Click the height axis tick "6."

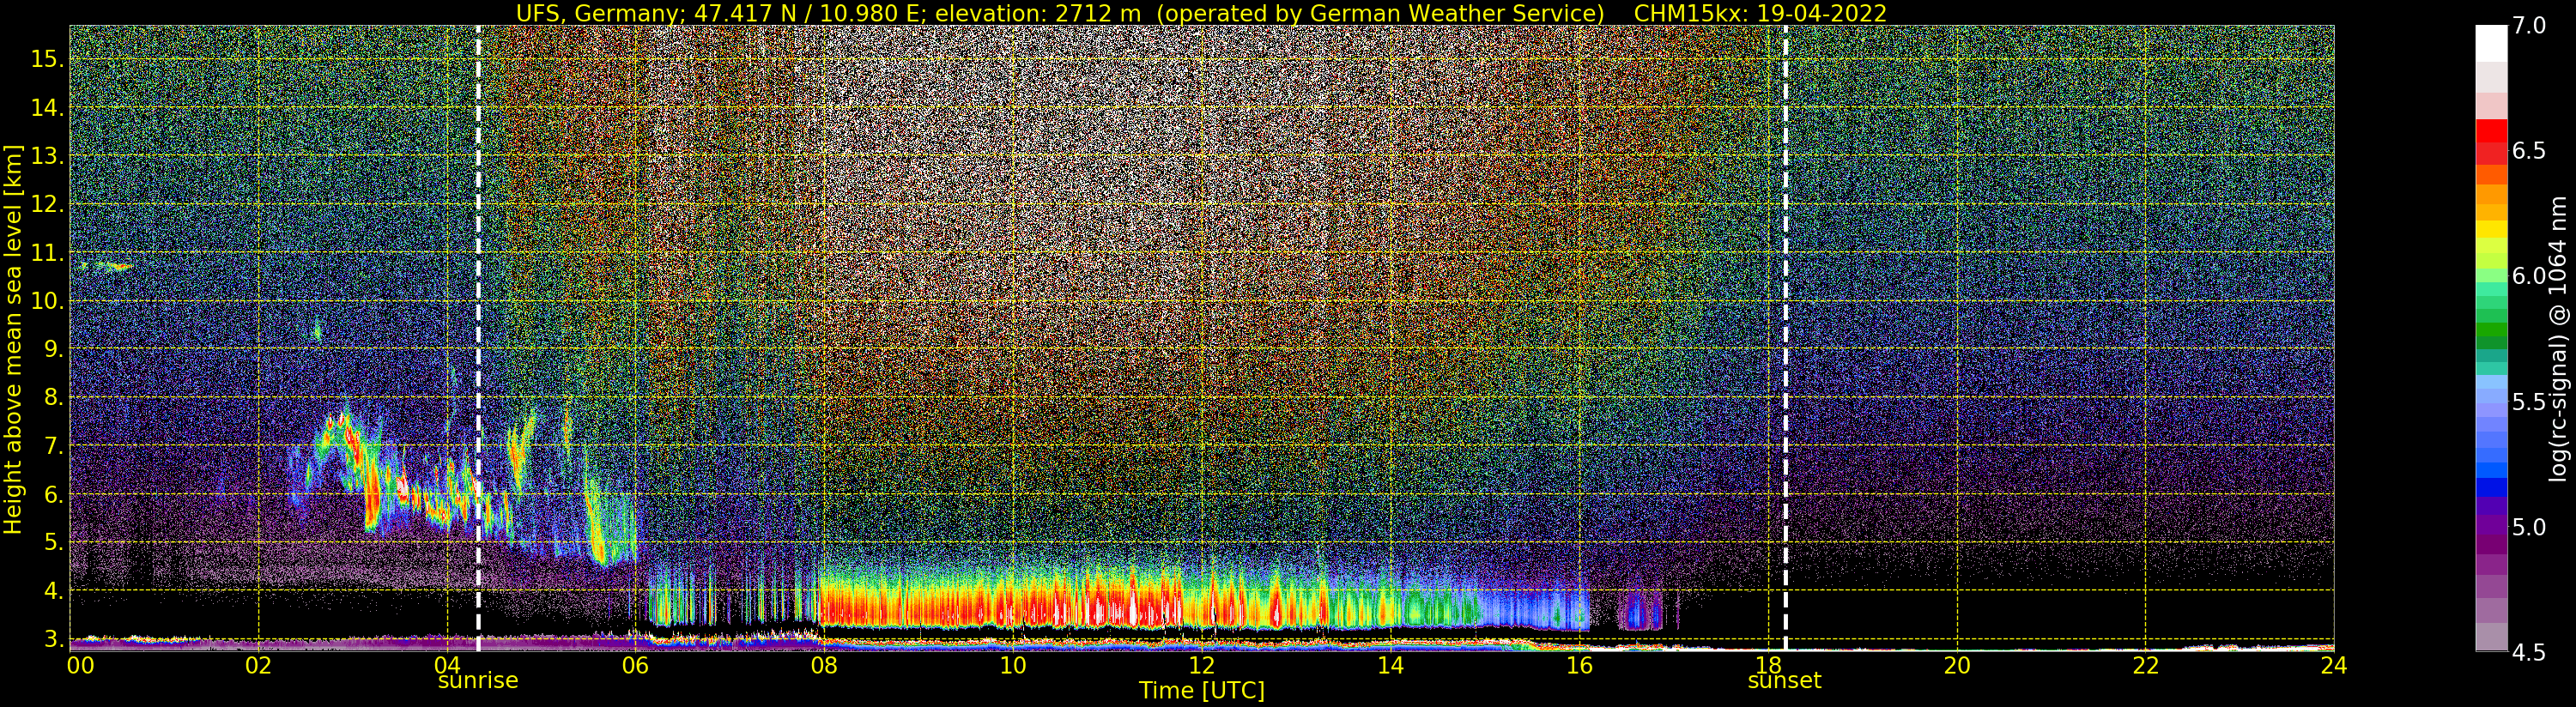pyautogui.click(x=53, y=494)
